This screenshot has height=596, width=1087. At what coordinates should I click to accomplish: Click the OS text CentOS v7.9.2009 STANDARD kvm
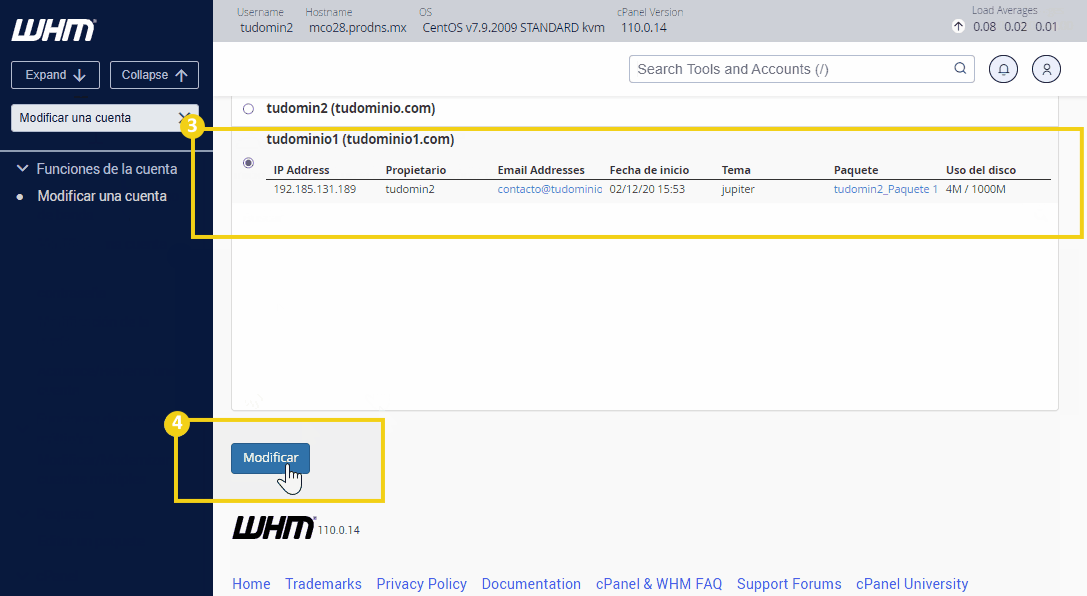(x=513, y=28)
